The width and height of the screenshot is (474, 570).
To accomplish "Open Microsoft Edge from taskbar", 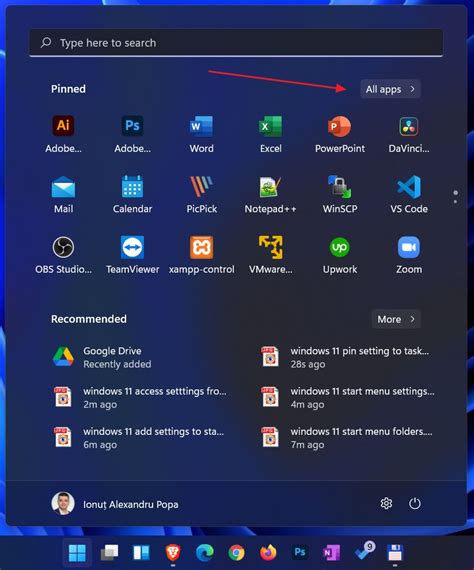I will pos(205,553).
